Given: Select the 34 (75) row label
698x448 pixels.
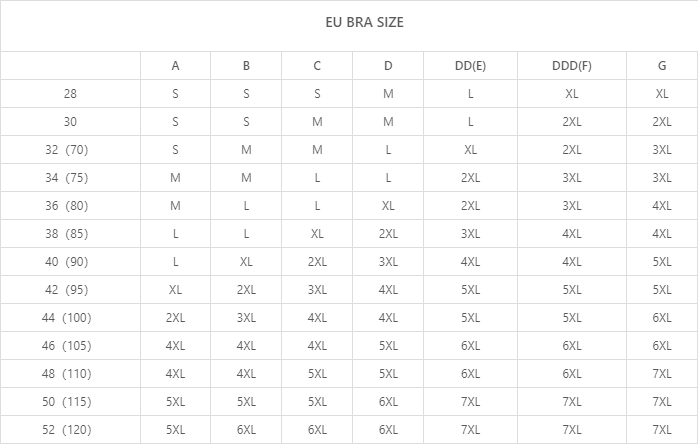Looking at the screenshot, I should coord(70,178).
